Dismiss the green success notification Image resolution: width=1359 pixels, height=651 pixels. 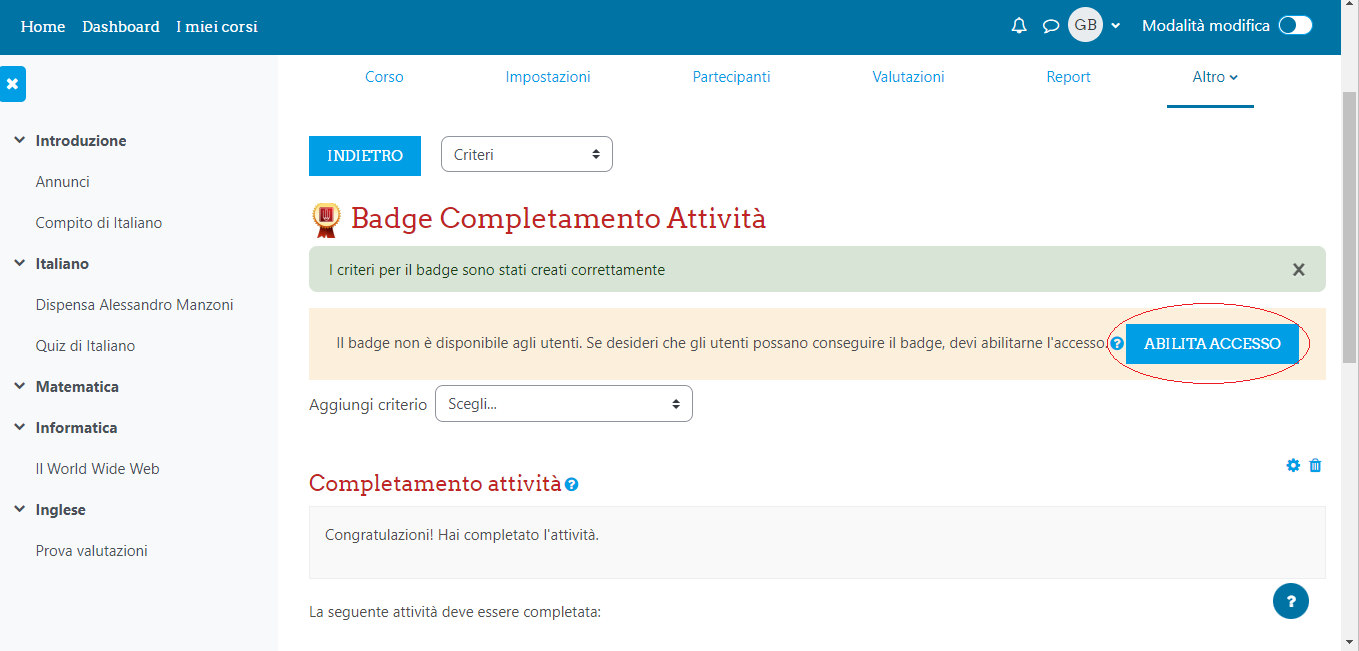click(x=1298, y=270)
